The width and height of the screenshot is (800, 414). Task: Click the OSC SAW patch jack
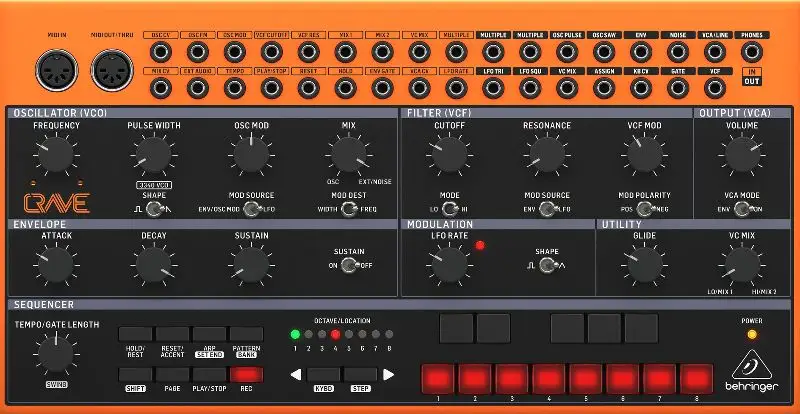coord(604,51)
